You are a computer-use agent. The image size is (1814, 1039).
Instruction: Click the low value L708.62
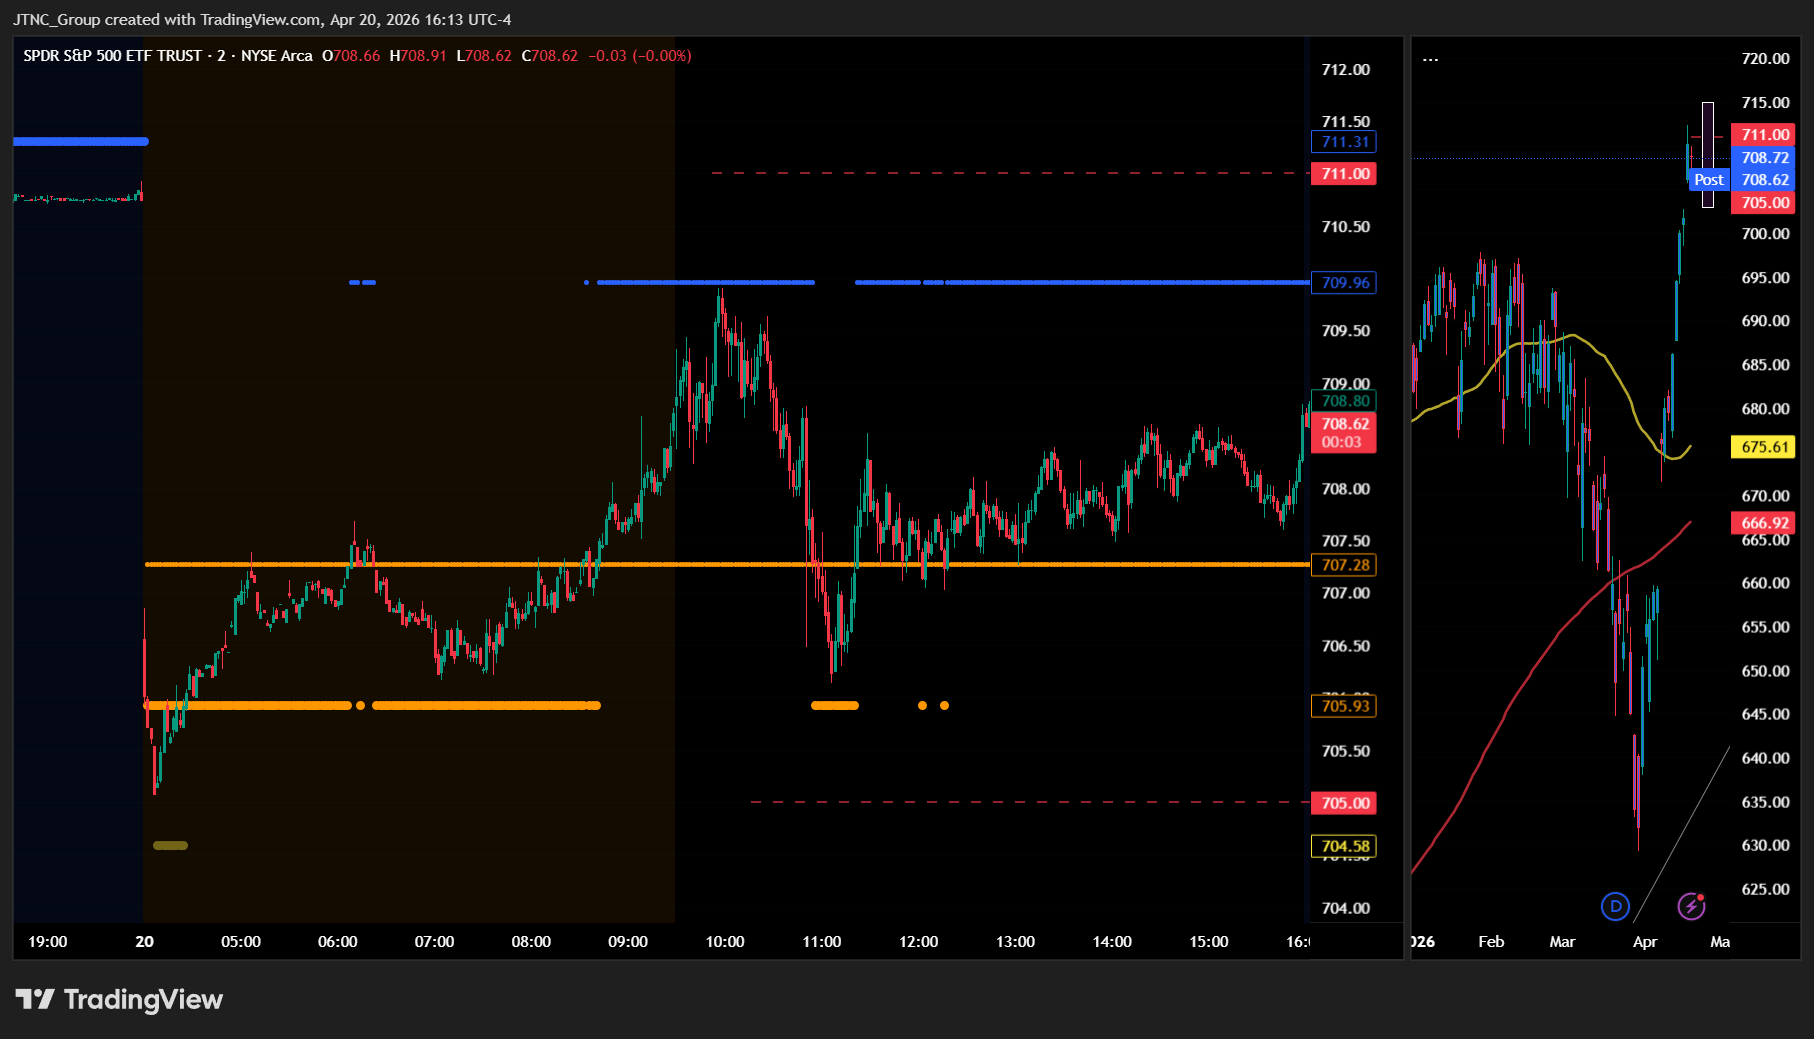click(x=484, y=56)
